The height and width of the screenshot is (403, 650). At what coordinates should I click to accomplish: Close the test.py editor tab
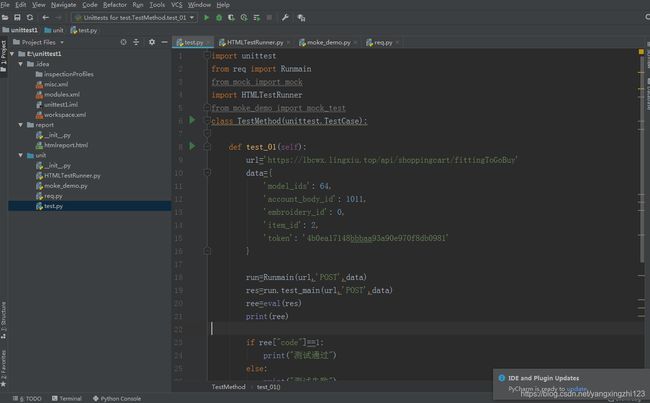(x=207, y=42)
